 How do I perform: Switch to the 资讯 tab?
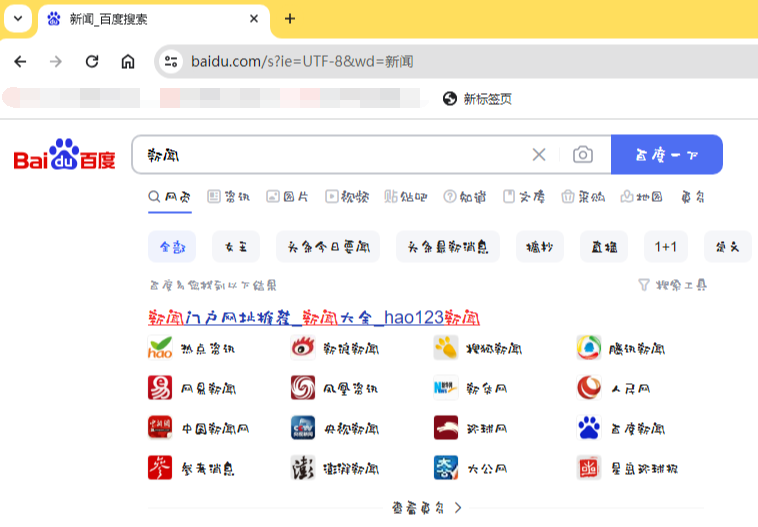tap(229, 197)
